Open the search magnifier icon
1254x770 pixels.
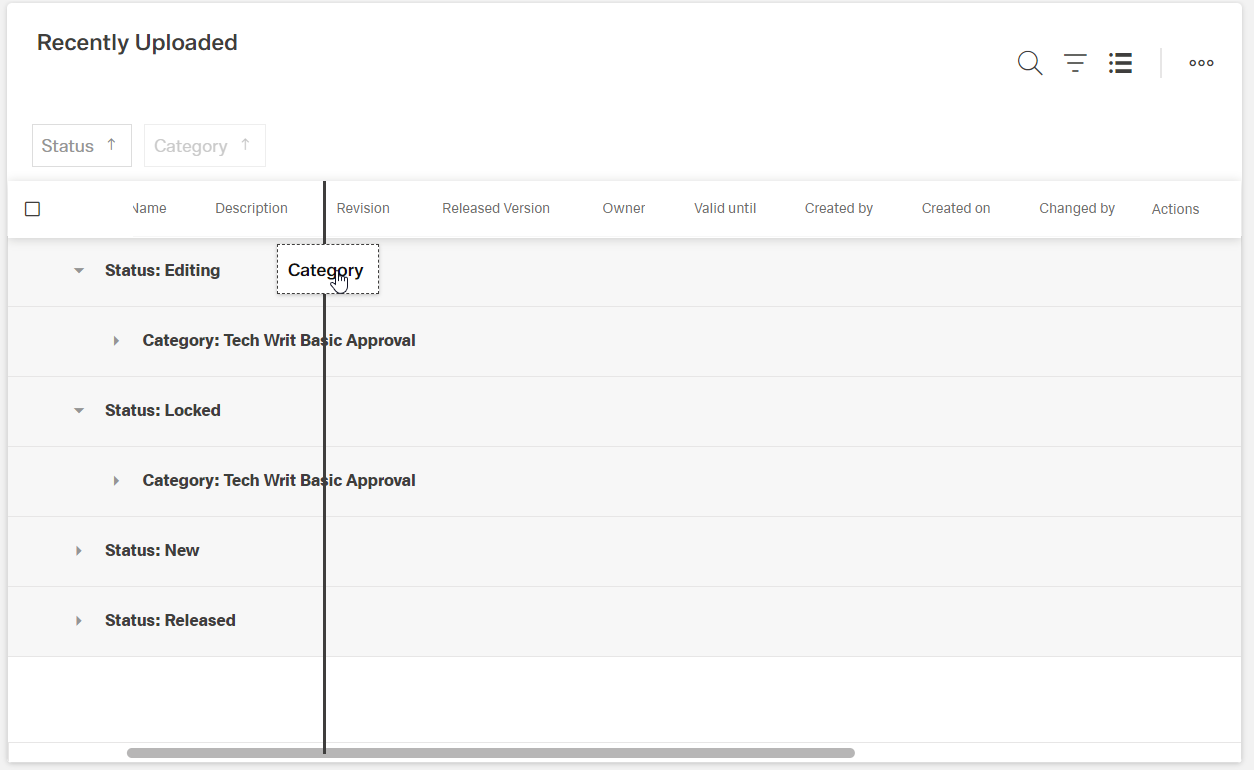[x=1030, y=63]
